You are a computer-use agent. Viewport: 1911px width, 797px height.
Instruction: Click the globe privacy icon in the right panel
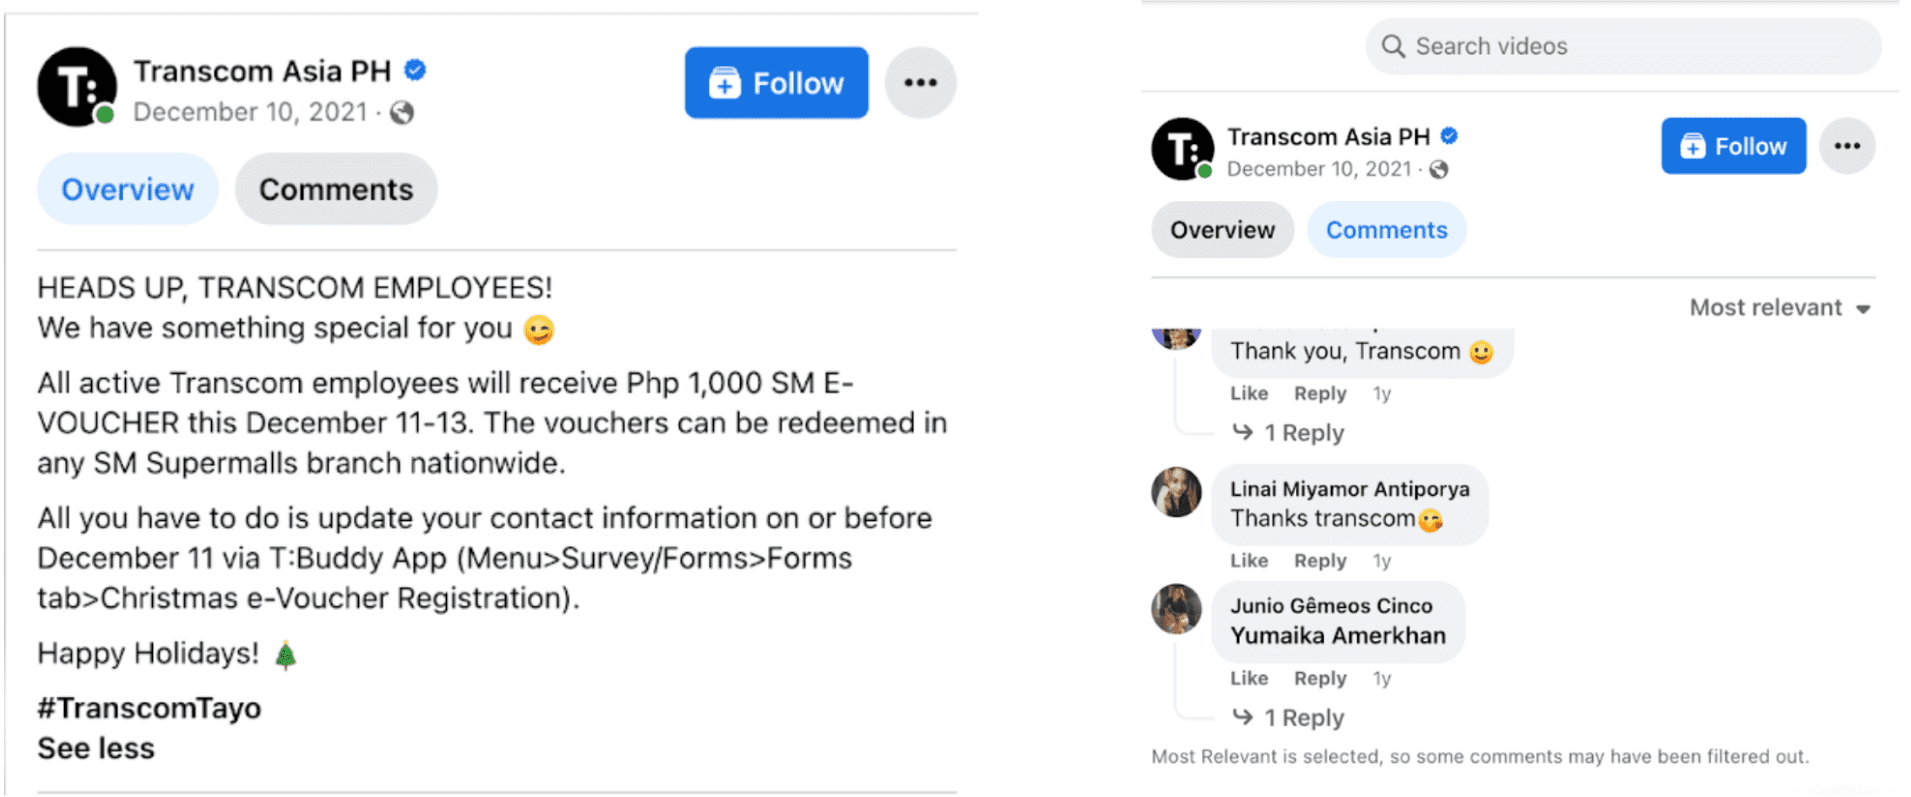point(1439,170)
